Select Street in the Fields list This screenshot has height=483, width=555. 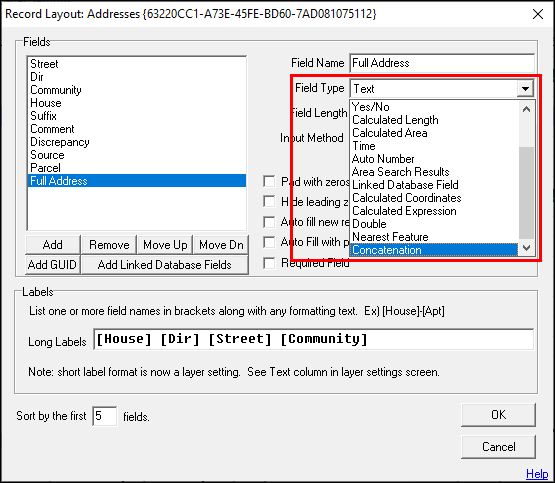pos(137,64)
